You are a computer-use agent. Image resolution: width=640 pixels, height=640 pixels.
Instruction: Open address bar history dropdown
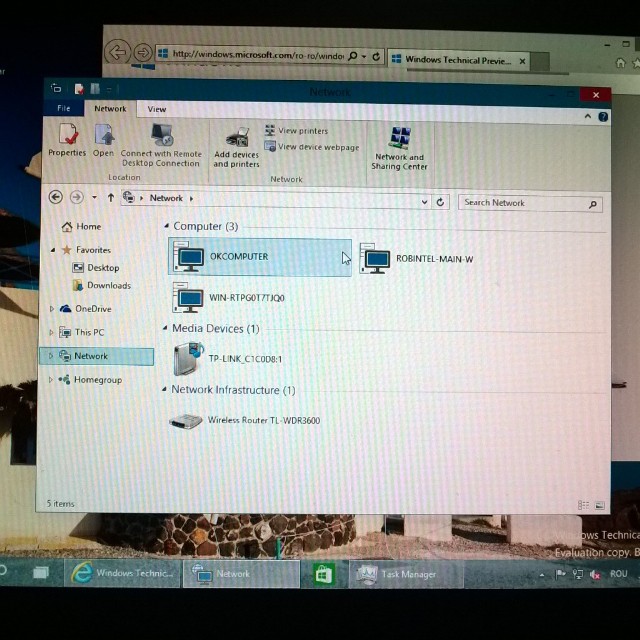tap(424, 202)
